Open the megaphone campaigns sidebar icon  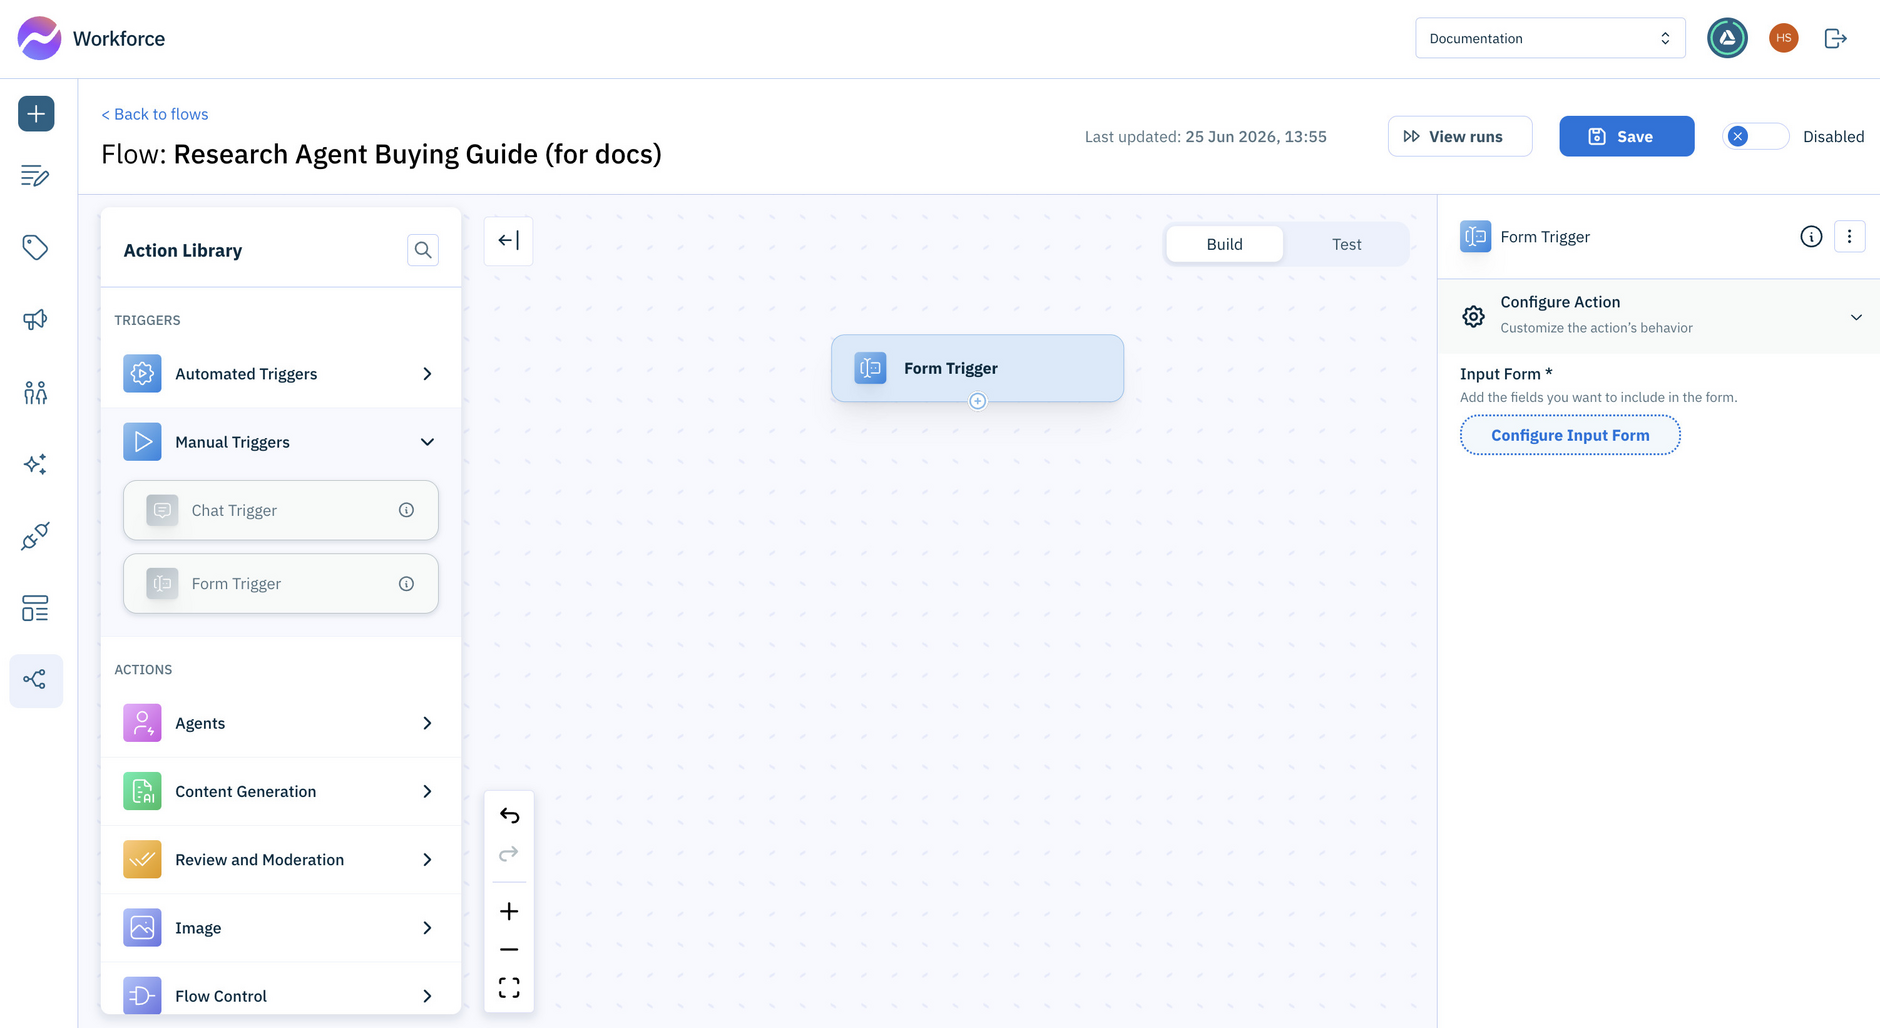click(35, 320)
